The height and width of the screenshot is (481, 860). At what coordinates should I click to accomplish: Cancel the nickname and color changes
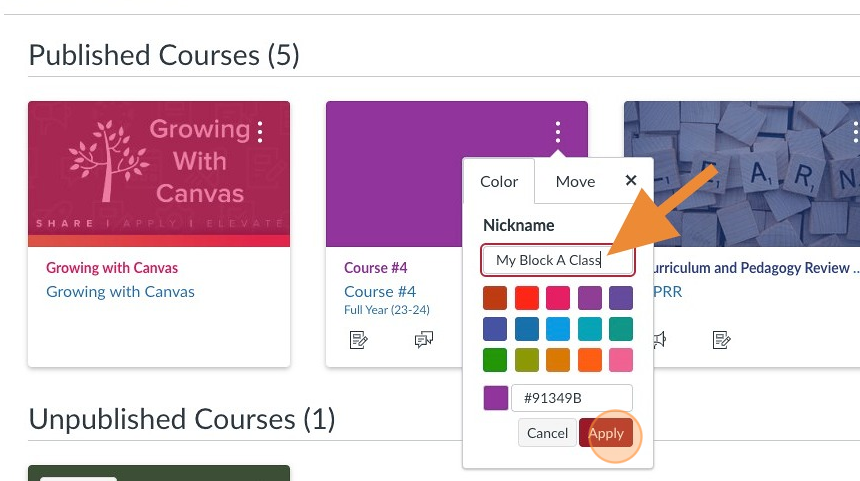[x=547, y=433]
